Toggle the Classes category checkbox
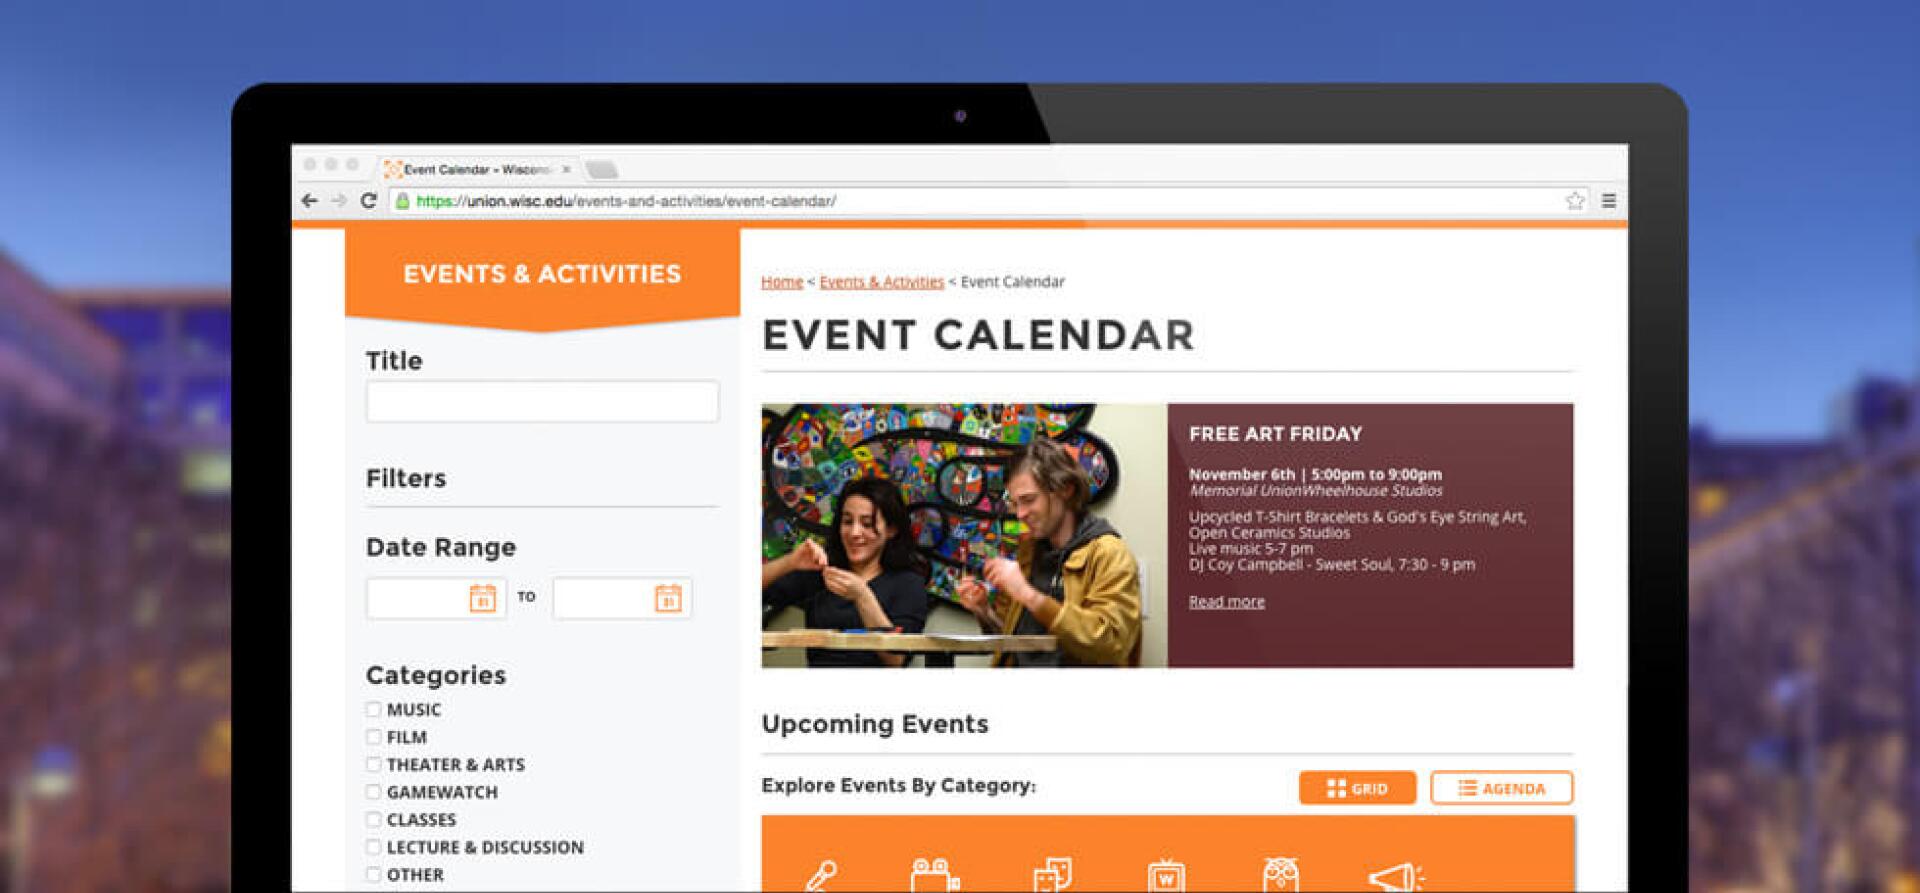Image resolution: width=1920 pixels, height=893 pixels. tap(373, 820)
